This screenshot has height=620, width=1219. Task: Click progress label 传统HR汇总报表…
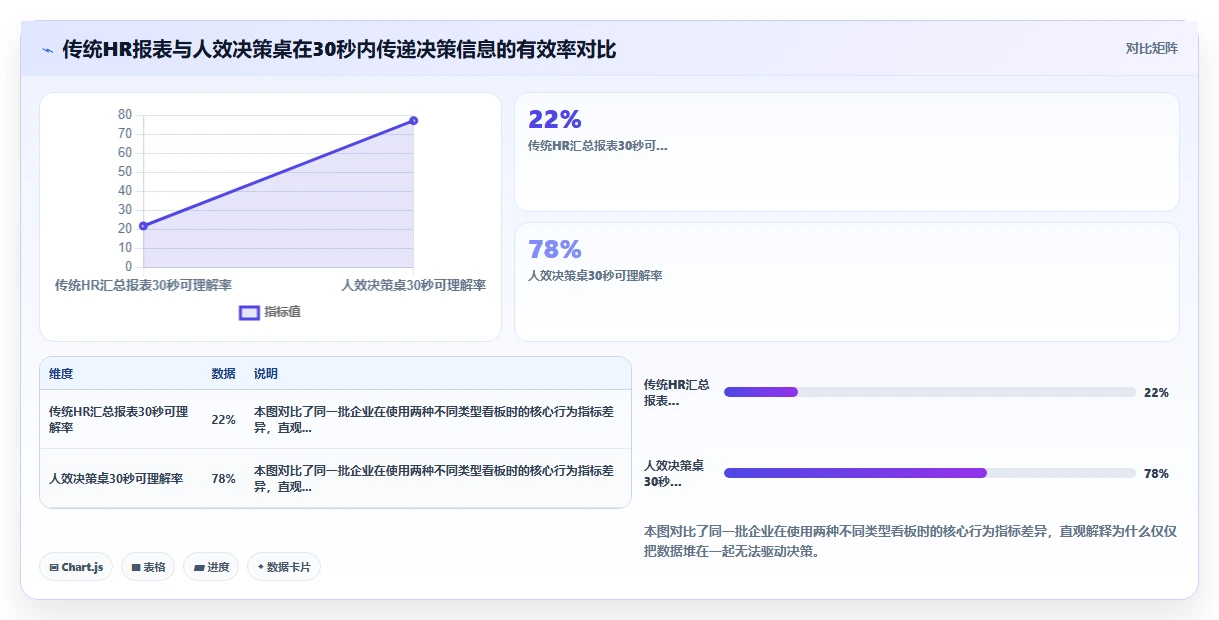coord(677,393)
